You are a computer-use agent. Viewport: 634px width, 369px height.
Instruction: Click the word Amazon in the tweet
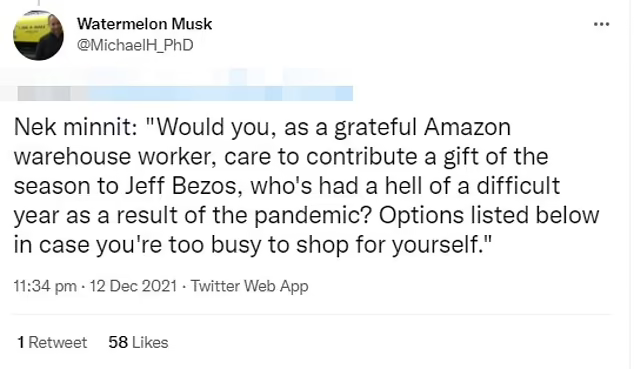pos(467,127)
